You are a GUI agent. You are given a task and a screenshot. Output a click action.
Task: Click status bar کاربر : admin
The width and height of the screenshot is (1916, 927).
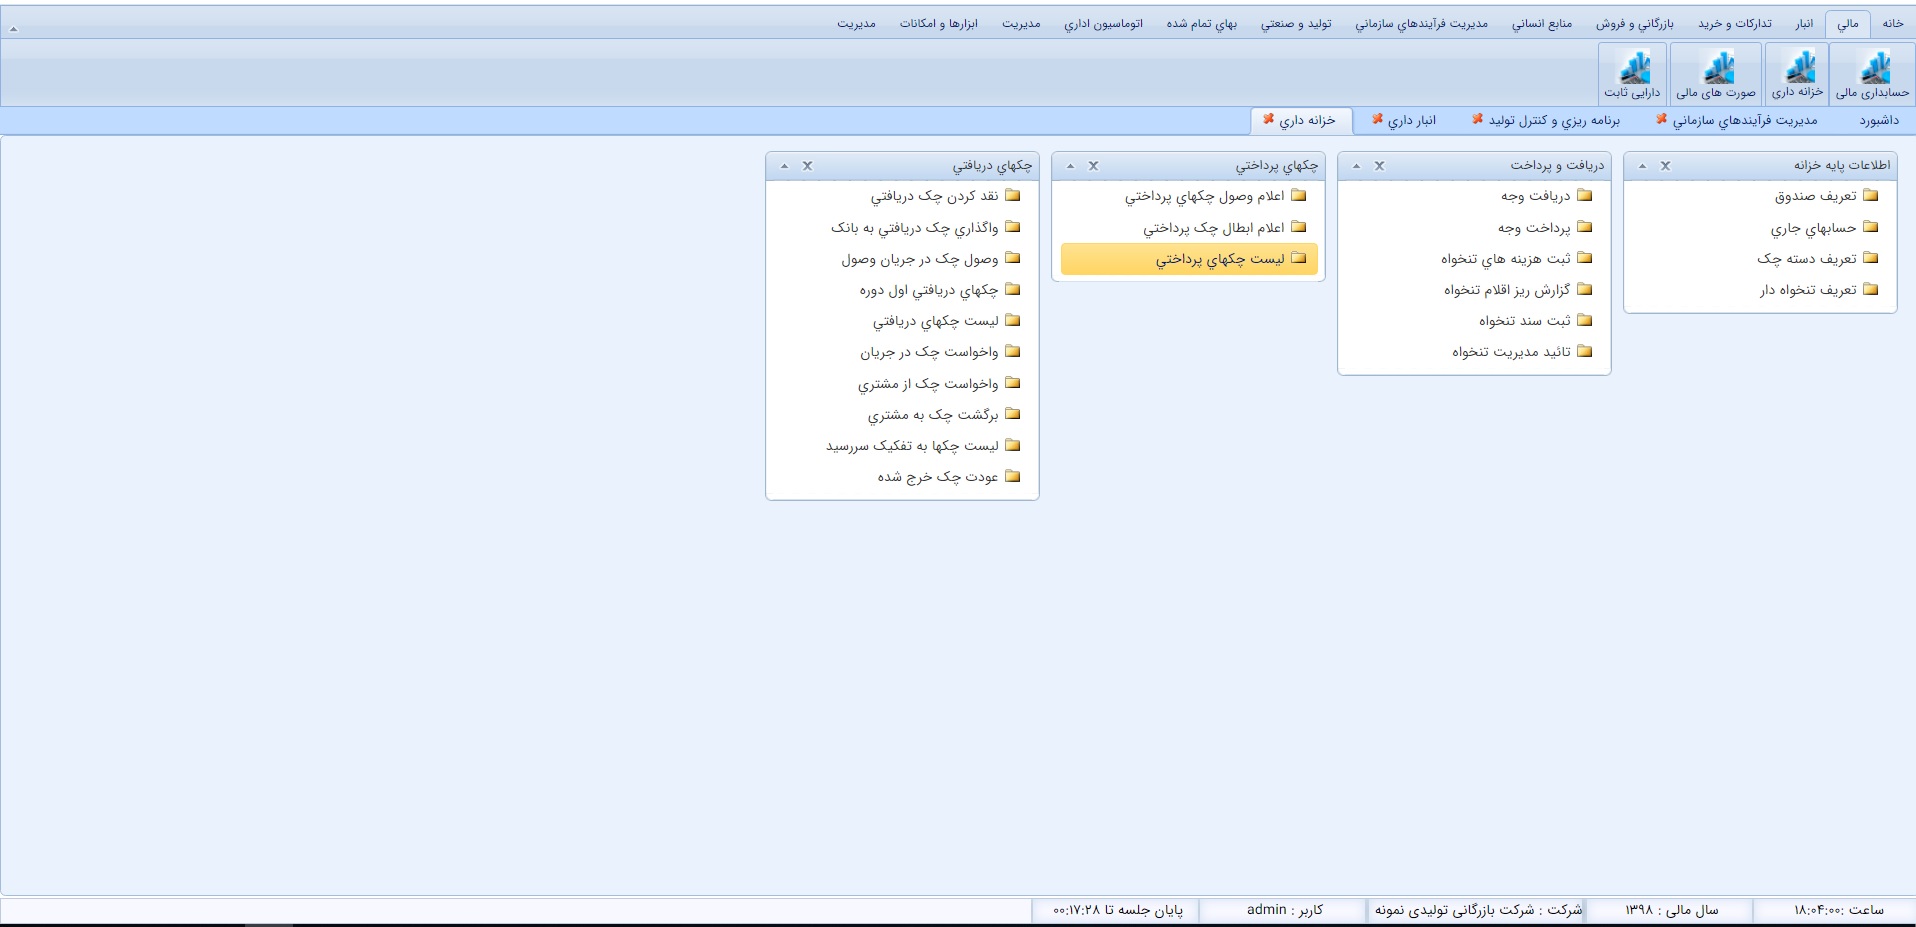click(1285, 910)
